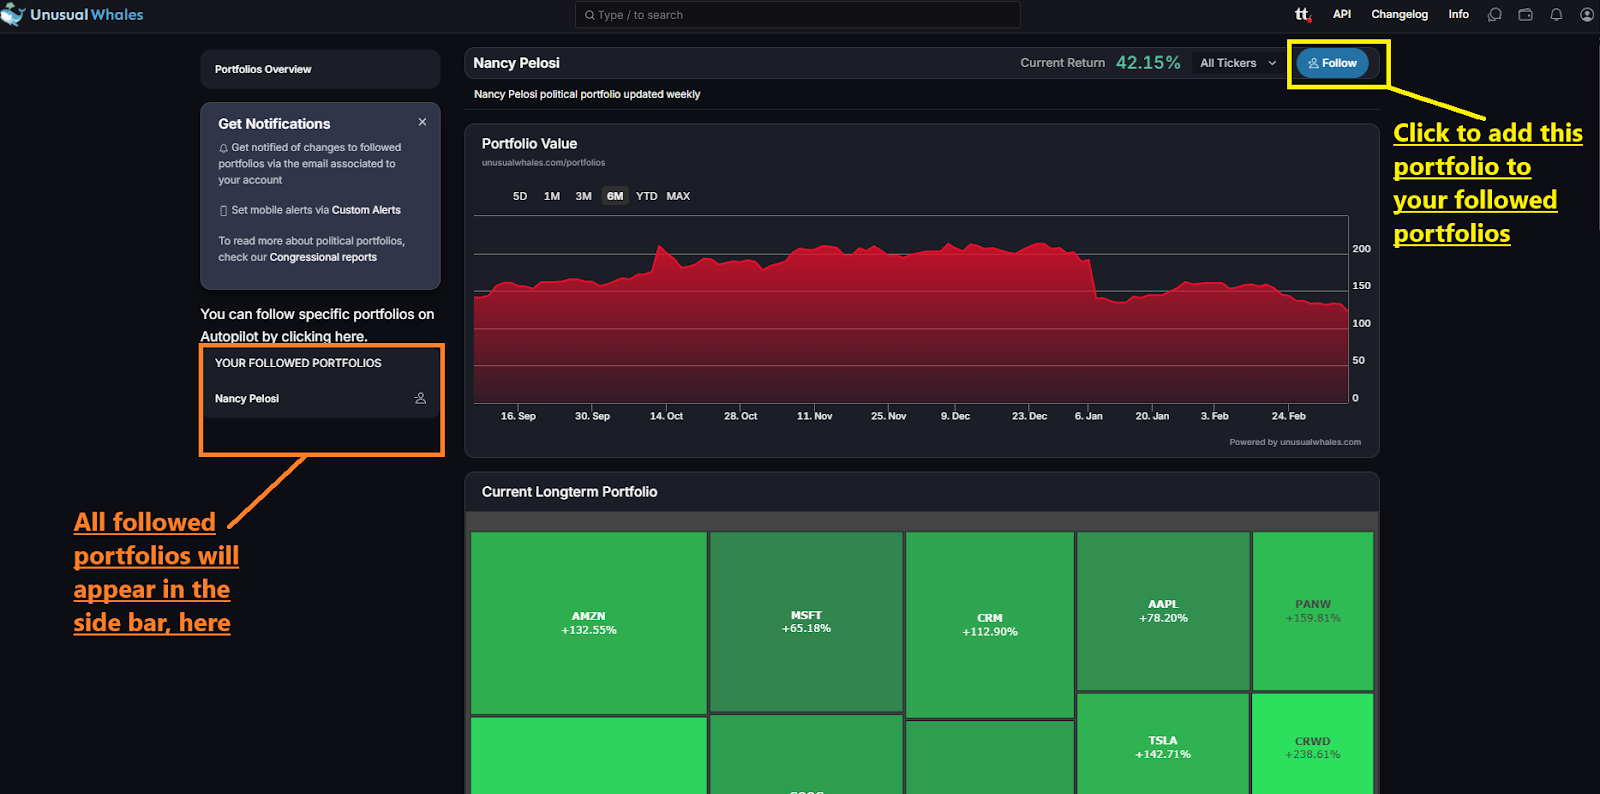The height and width of the screenshot is (794, 1600).
Task: Click 'Nancy Pelosi political portfolio updated weekly' text
Action: [x=587, y=94]
